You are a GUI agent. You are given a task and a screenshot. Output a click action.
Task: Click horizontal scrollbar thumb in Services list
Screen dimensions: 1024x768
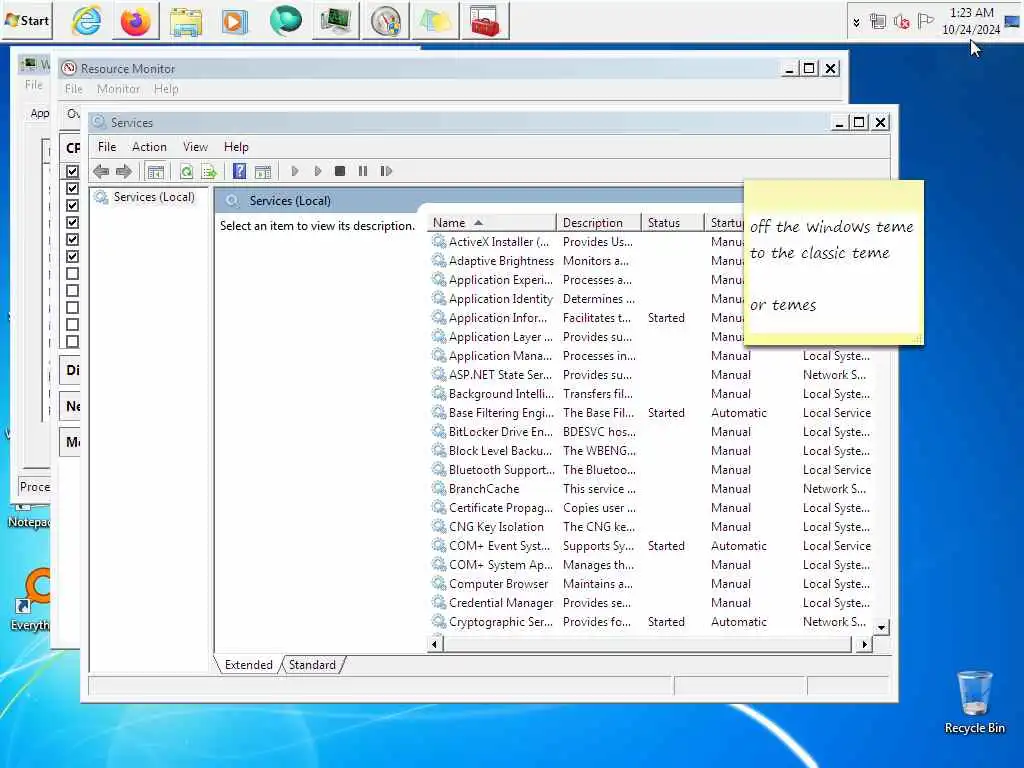647,645
